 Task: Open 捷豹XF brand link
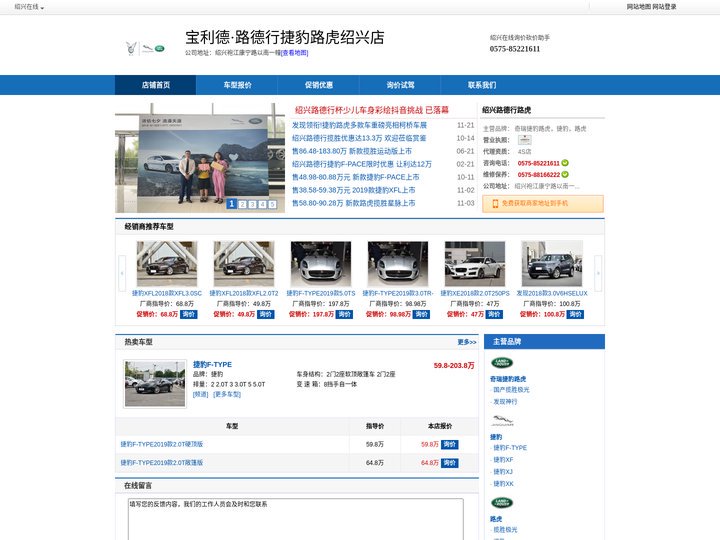[503, 460]
